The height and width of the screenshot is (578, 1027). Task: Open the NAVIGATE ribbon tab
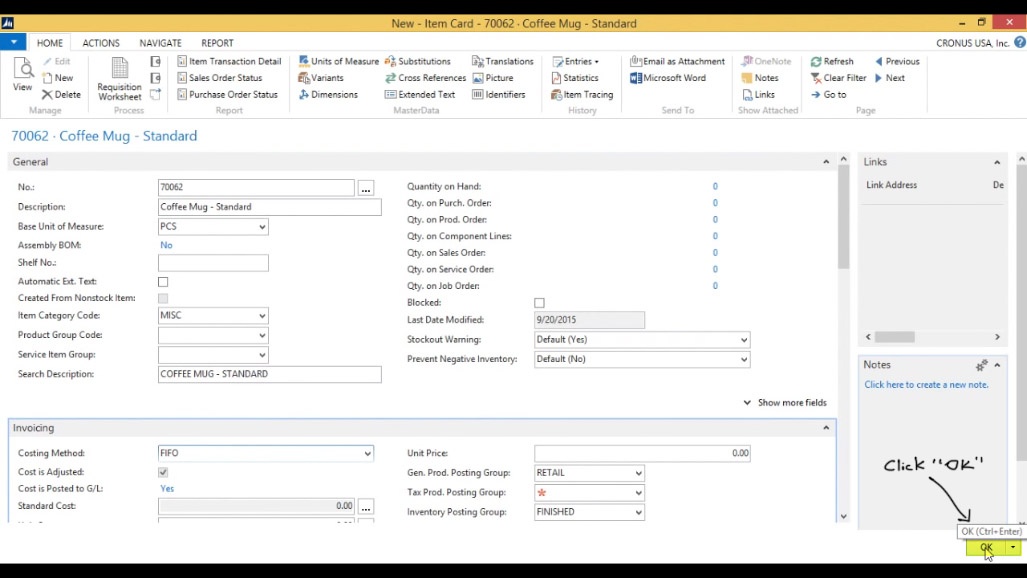[160, 43]
